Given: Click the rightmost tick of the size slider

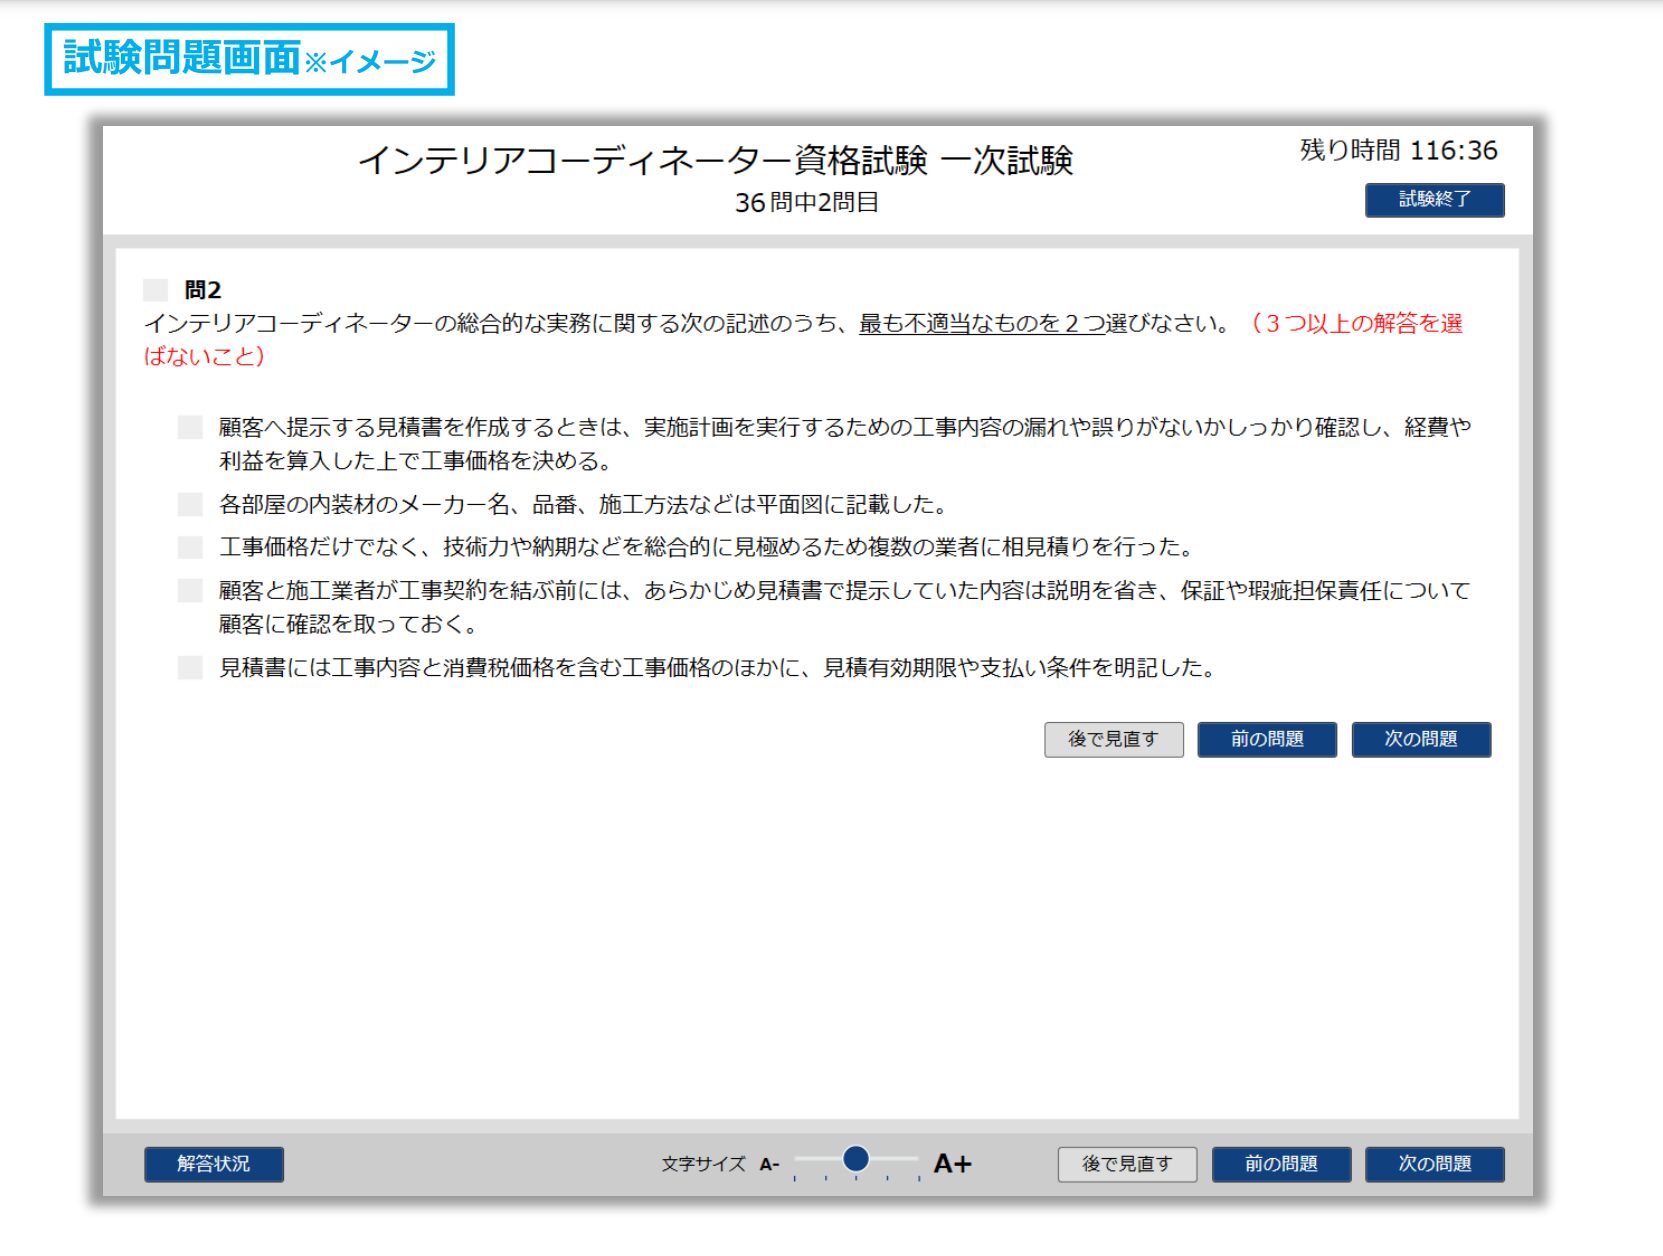Looking at the screenshot, I should 919,1178.
